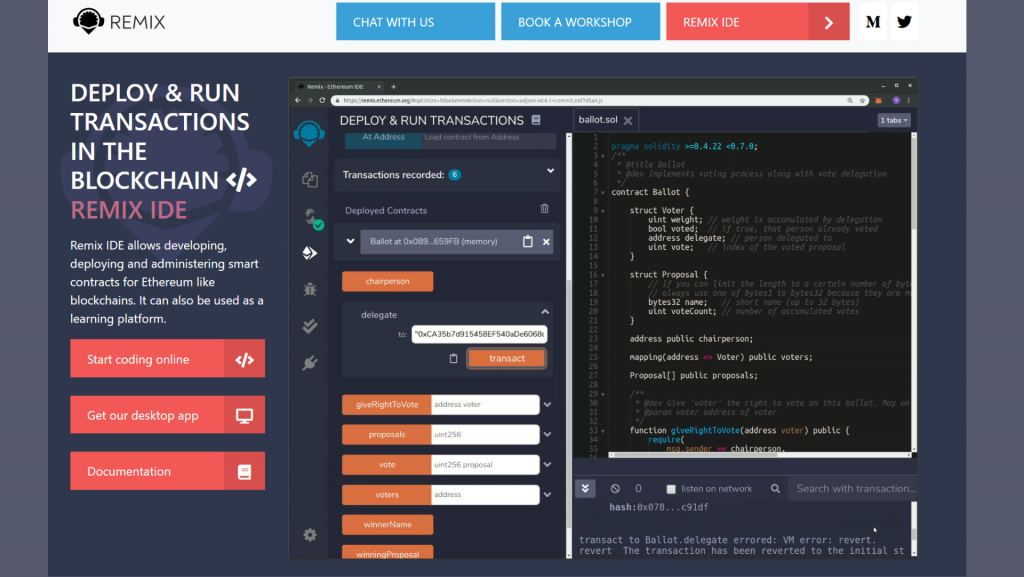Viewport: 1024px width, 577px height.
Task: Click the arrow on the REMIX IDE button
Action: 829,22
